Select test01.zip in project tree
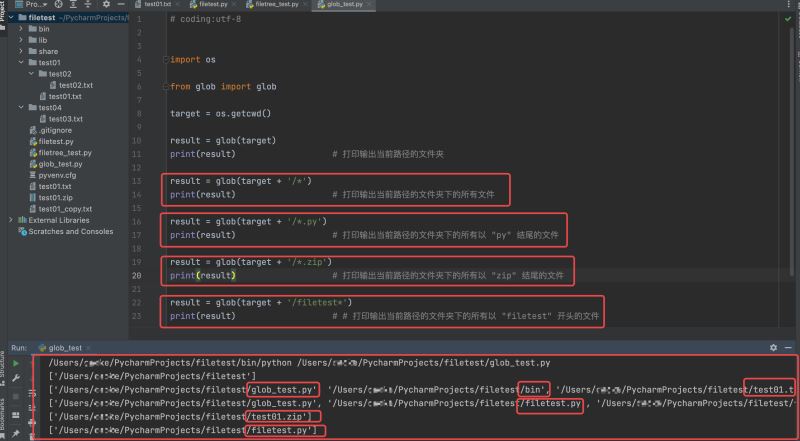800x441 pixels. (x=54, y=197)
